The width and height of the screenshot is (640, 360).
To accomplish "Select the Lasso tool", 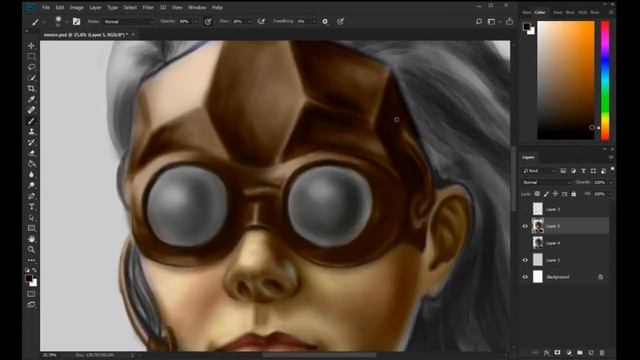I will [31, 67].
